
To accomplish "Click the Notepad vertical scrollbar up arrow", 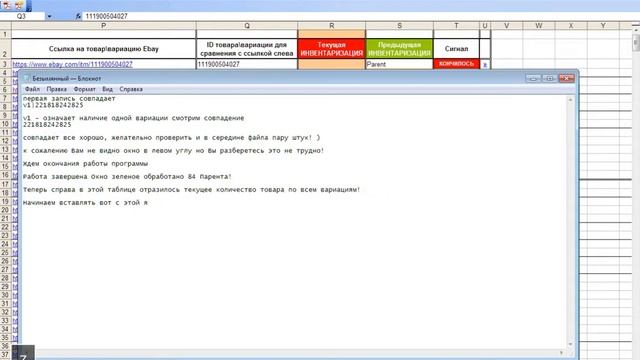I will (570, 100).
